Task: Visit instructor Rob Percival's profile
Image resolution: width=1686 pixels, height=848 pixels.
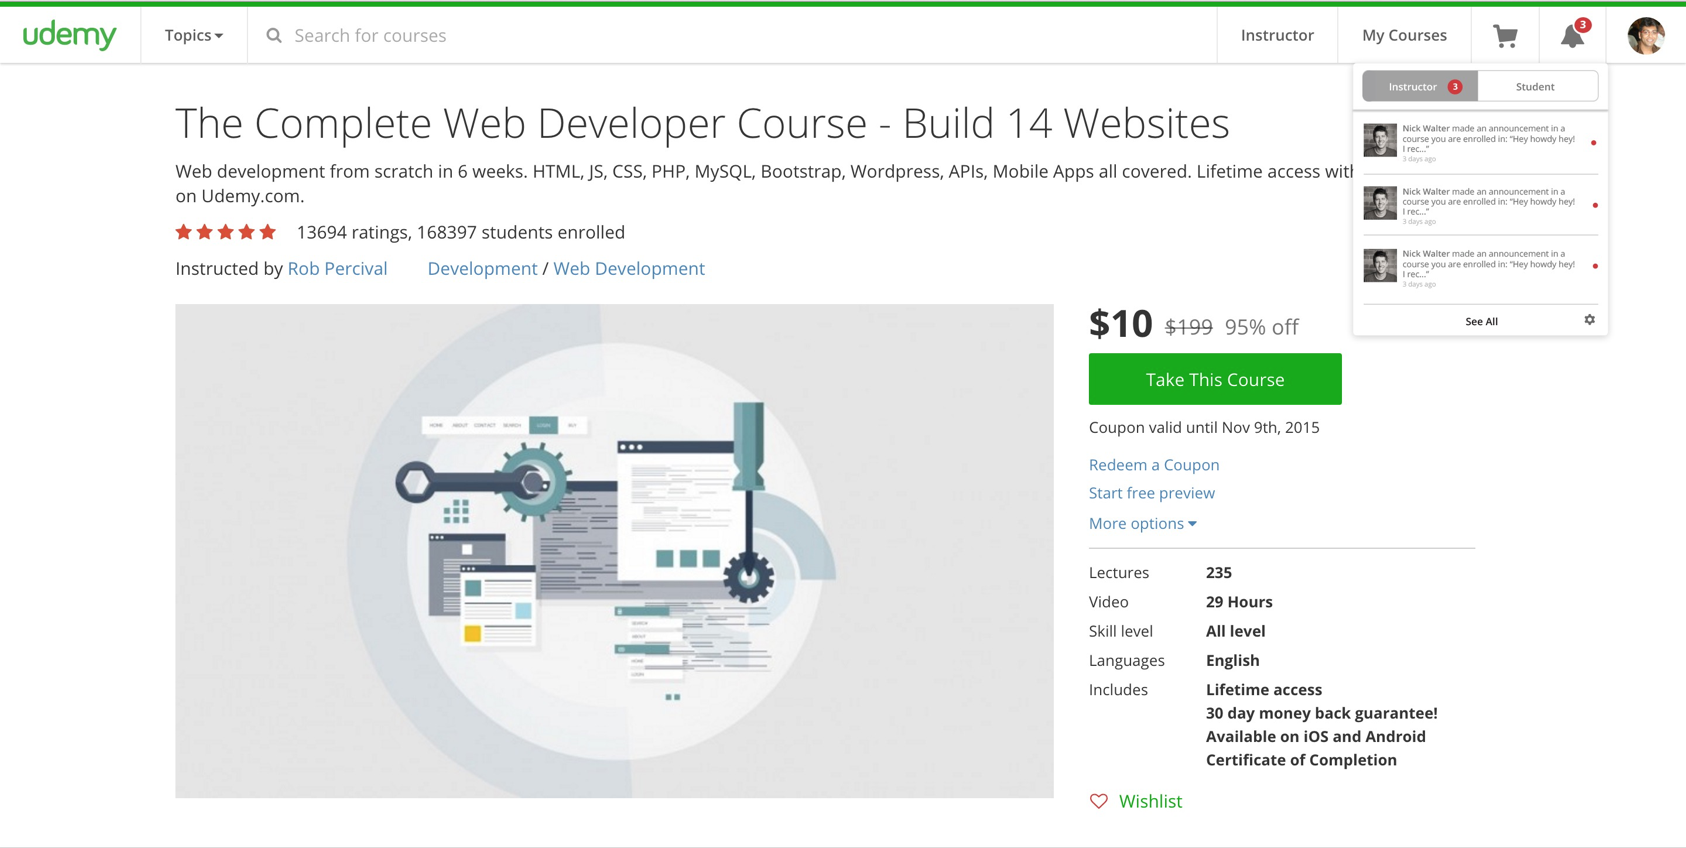Action: [x=337, y=268]
